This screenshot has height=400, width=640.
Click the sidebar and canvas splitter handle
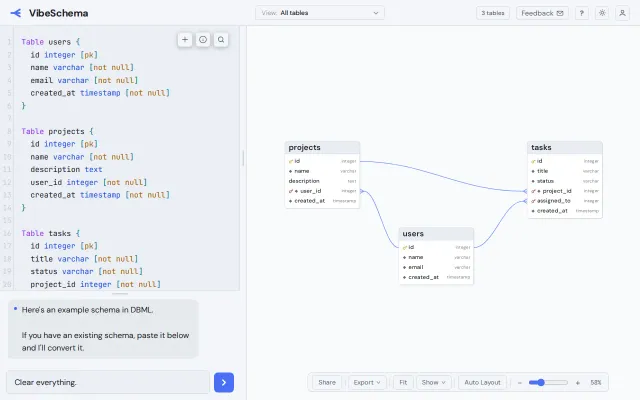pos(243,158)
